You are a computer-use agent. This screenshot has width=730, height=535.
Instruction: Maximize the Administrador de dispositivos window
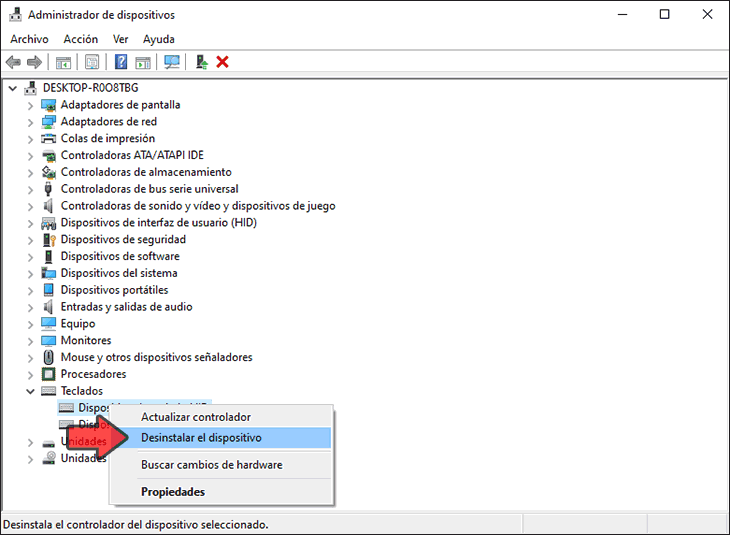665,14
